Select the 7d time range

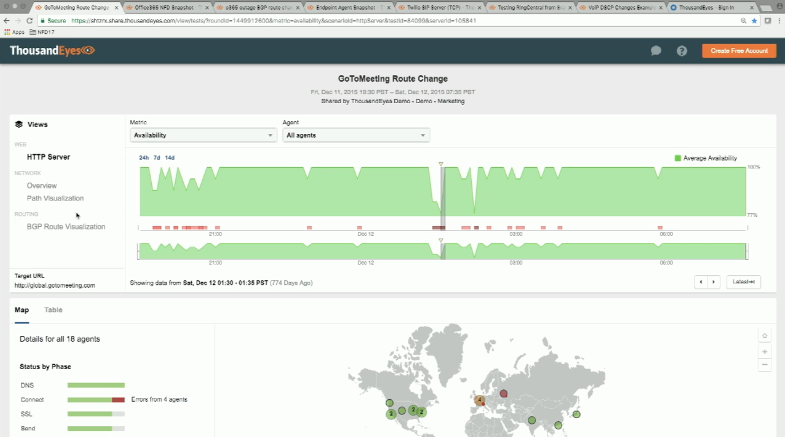157,157
